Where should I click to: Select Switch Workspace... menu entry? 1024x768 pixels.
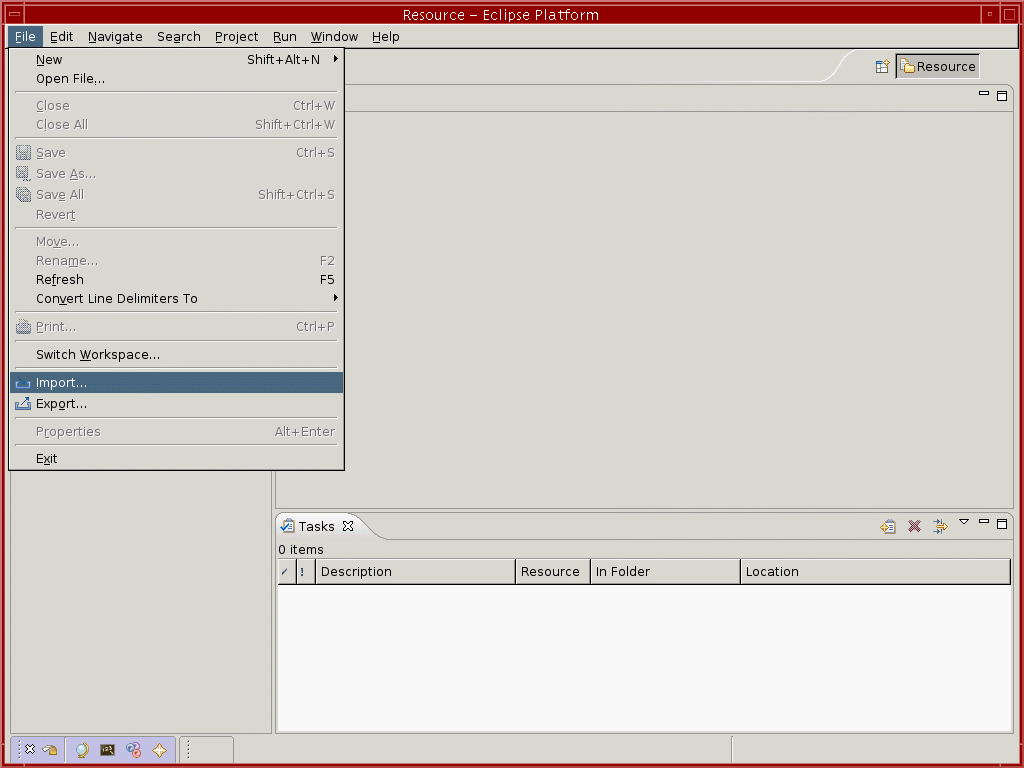pyautogui.click(x=98, y=355)
